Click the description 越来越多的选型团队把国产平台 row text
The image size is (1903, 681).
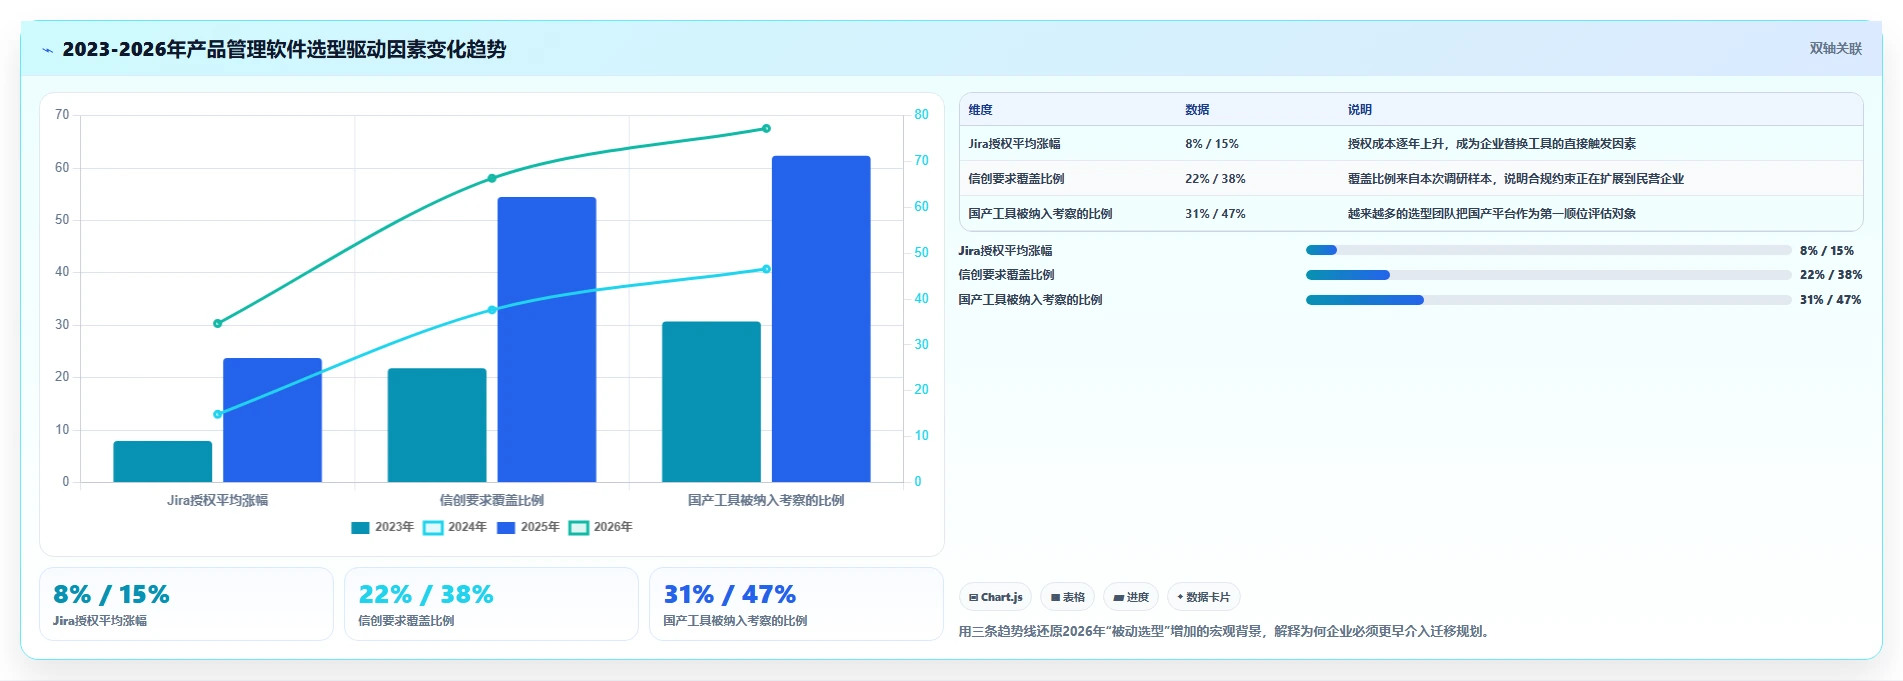click(1491, 214)
